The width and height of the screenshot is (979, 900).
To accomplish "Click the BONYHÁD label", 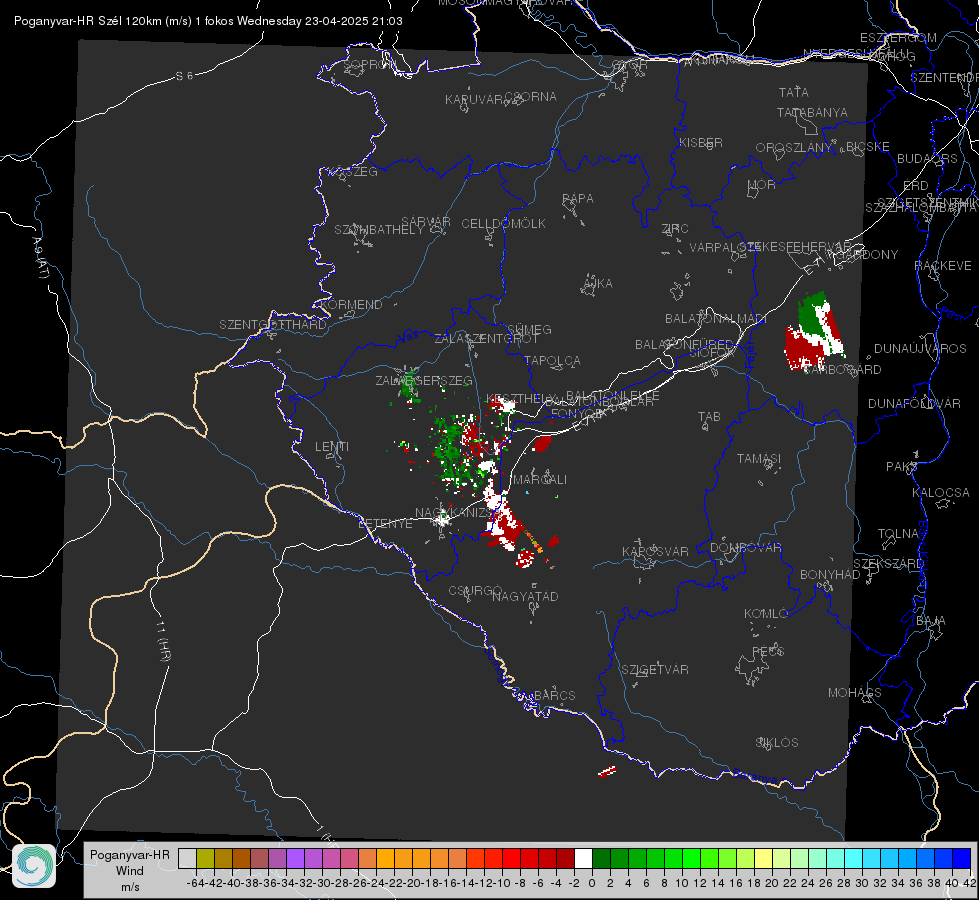I will [x=830, y=575].
